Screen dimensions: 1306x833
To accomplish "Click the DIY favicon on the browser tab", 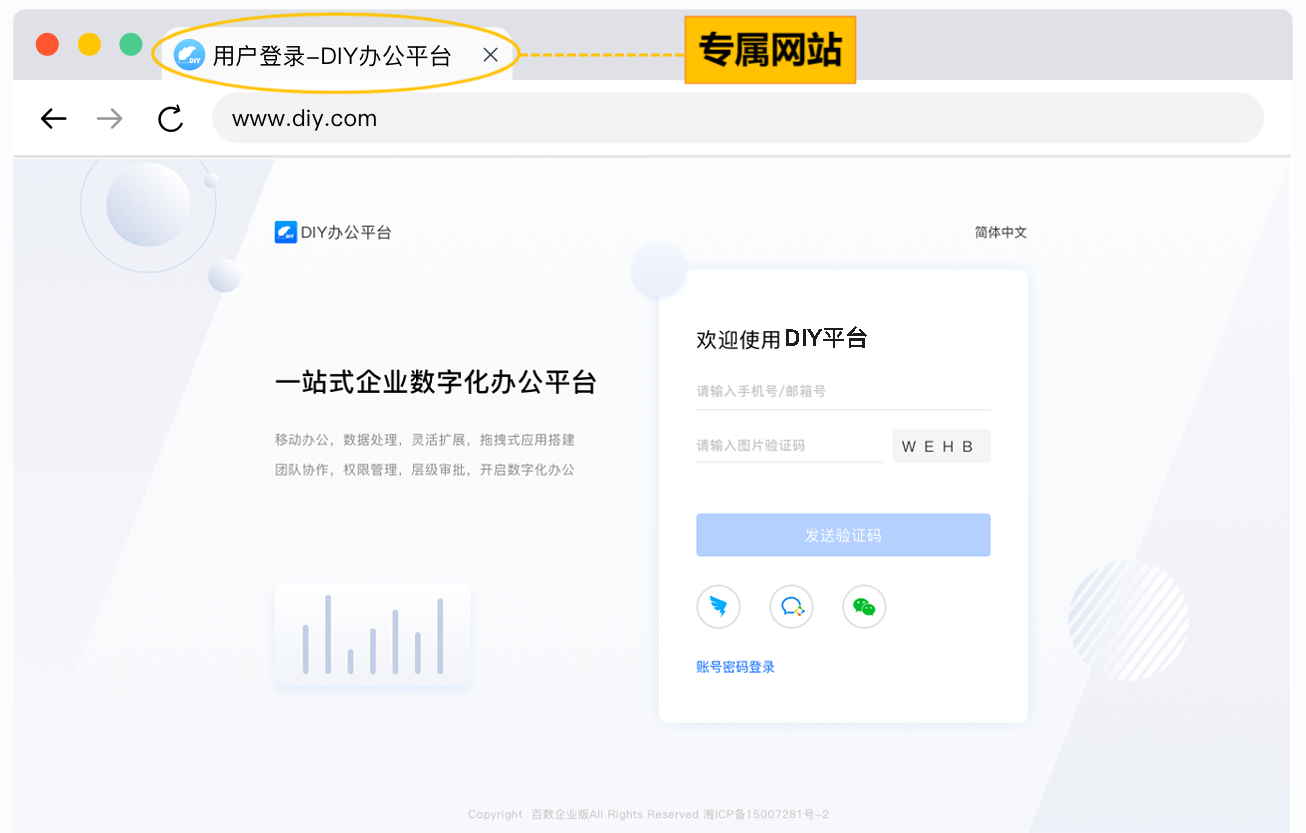I will (189, 55).
